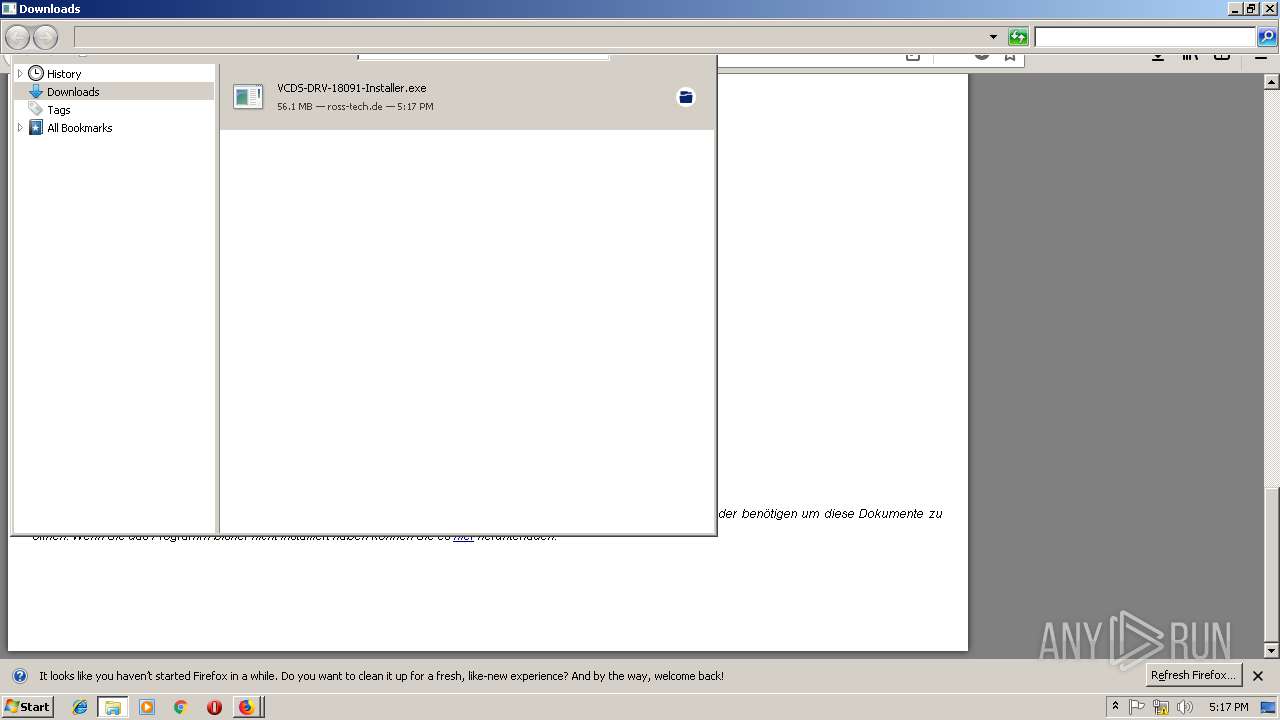This screenshot has height=720, width=1280.
Task: Open containing folder for VCDS installer download
Action: point(686,97)
